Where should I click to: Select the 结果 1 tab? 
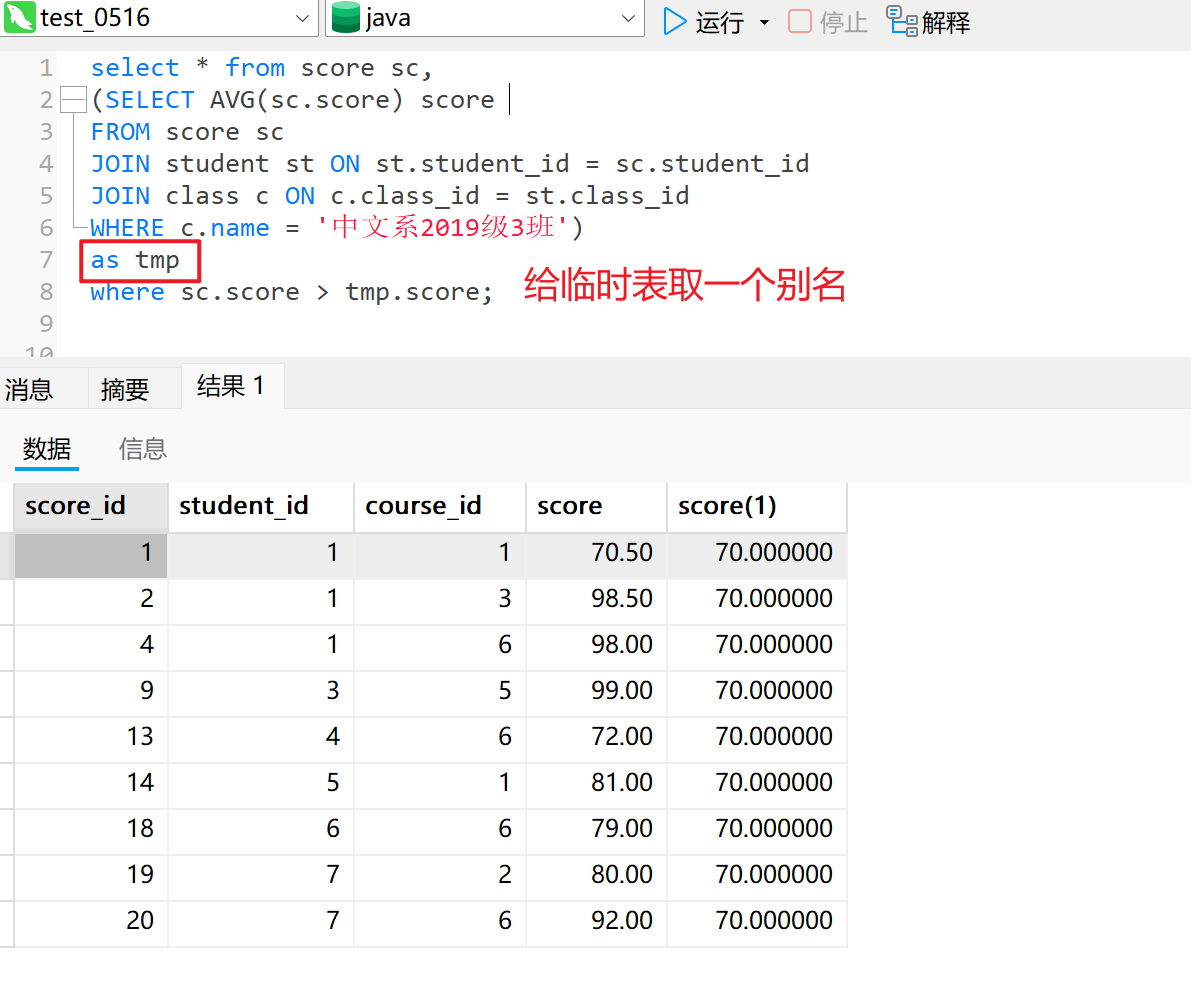[x=231, y=386]
